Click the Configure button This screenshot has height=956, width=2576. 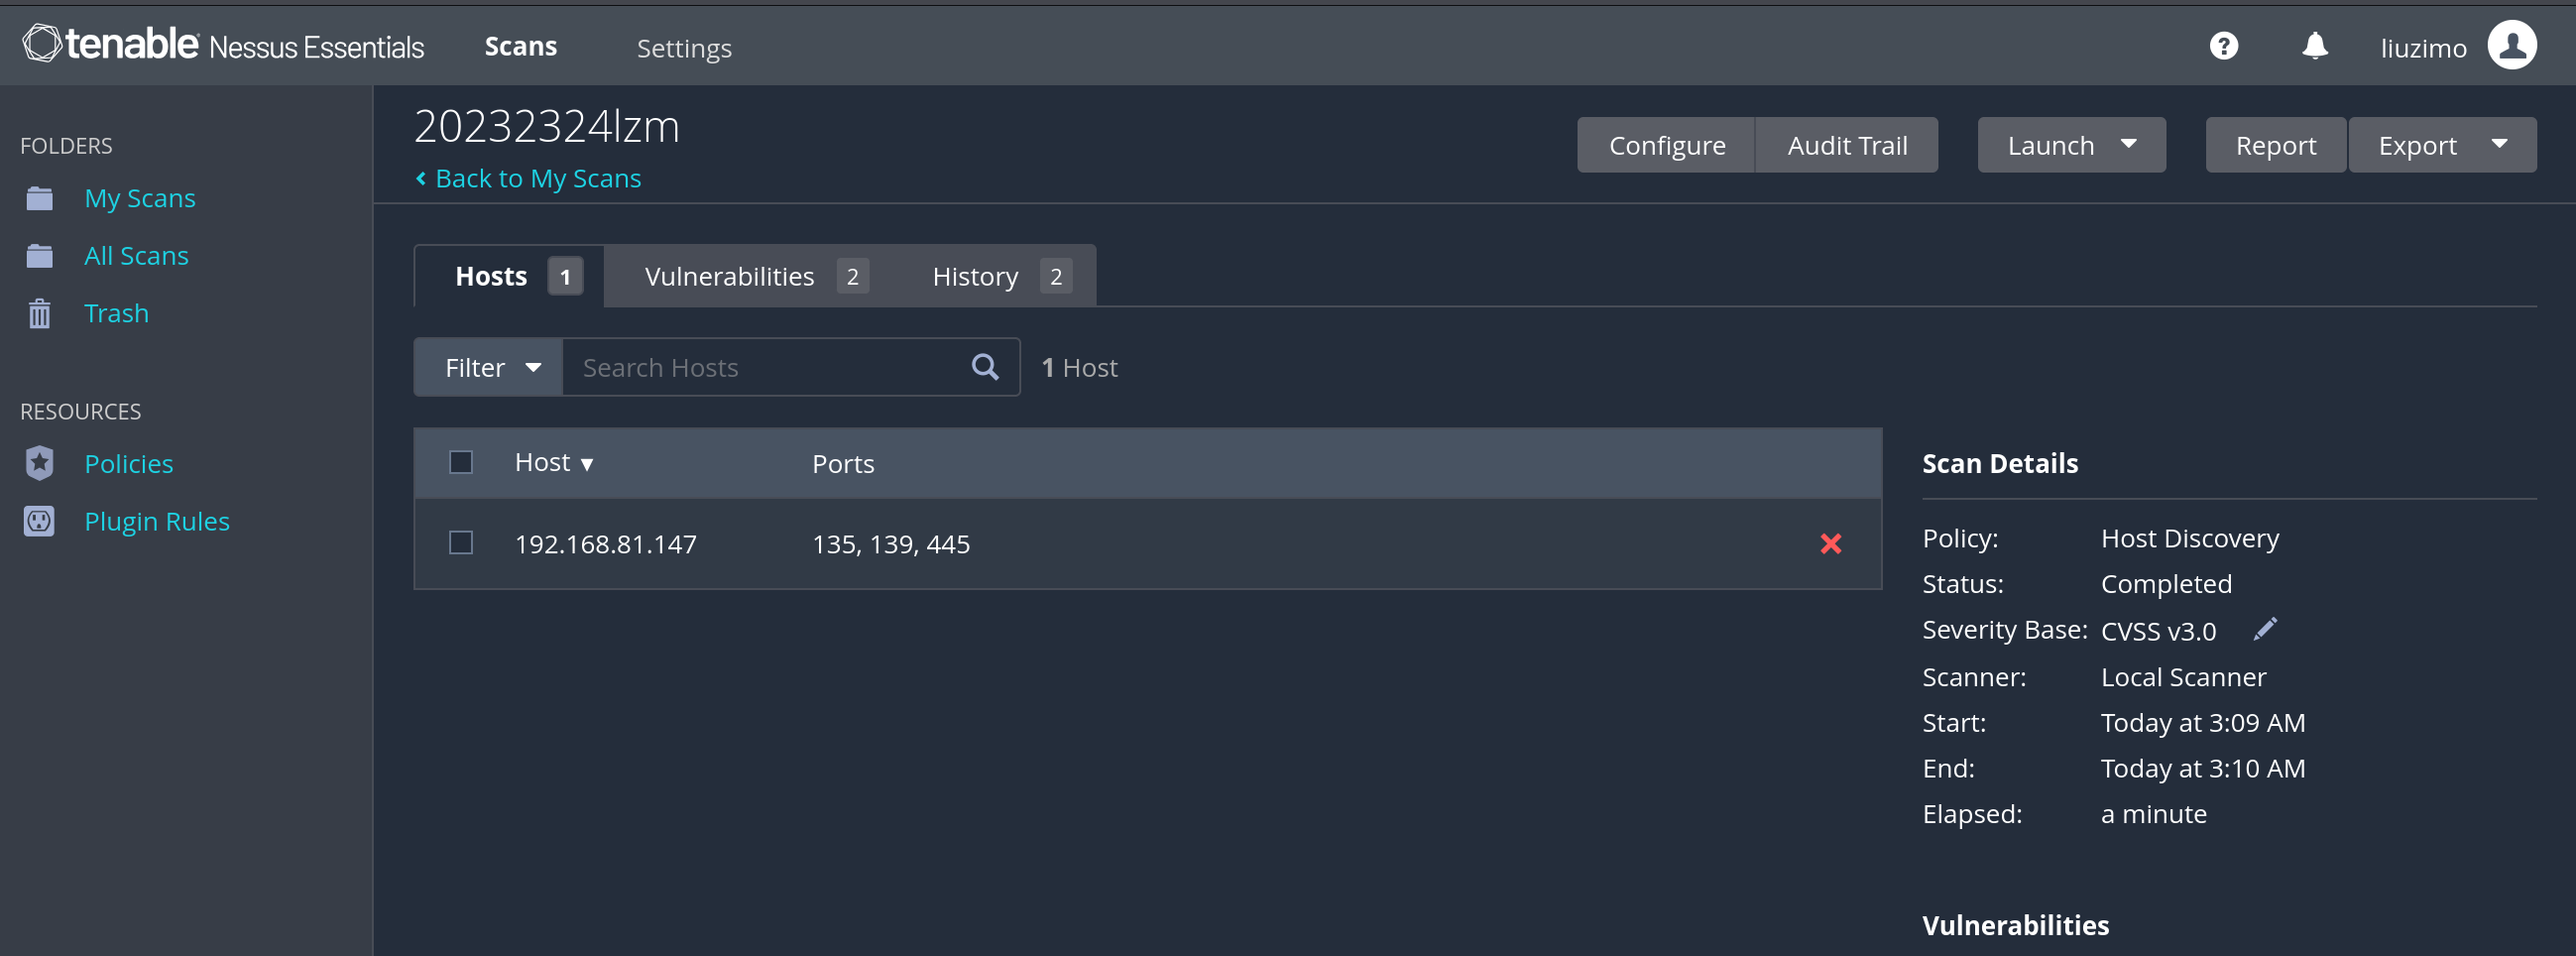(1666, 146)
